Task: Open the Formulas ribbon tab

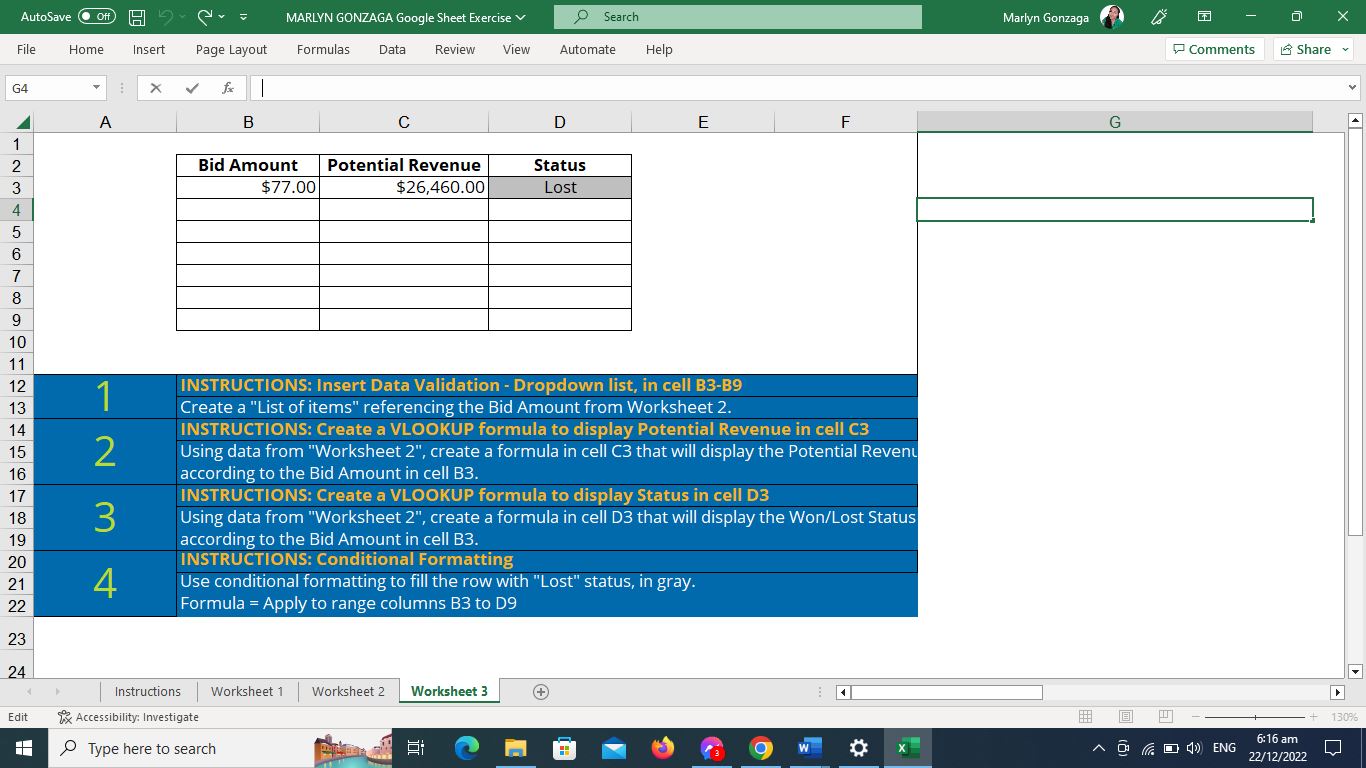Action: click(323, 49)
